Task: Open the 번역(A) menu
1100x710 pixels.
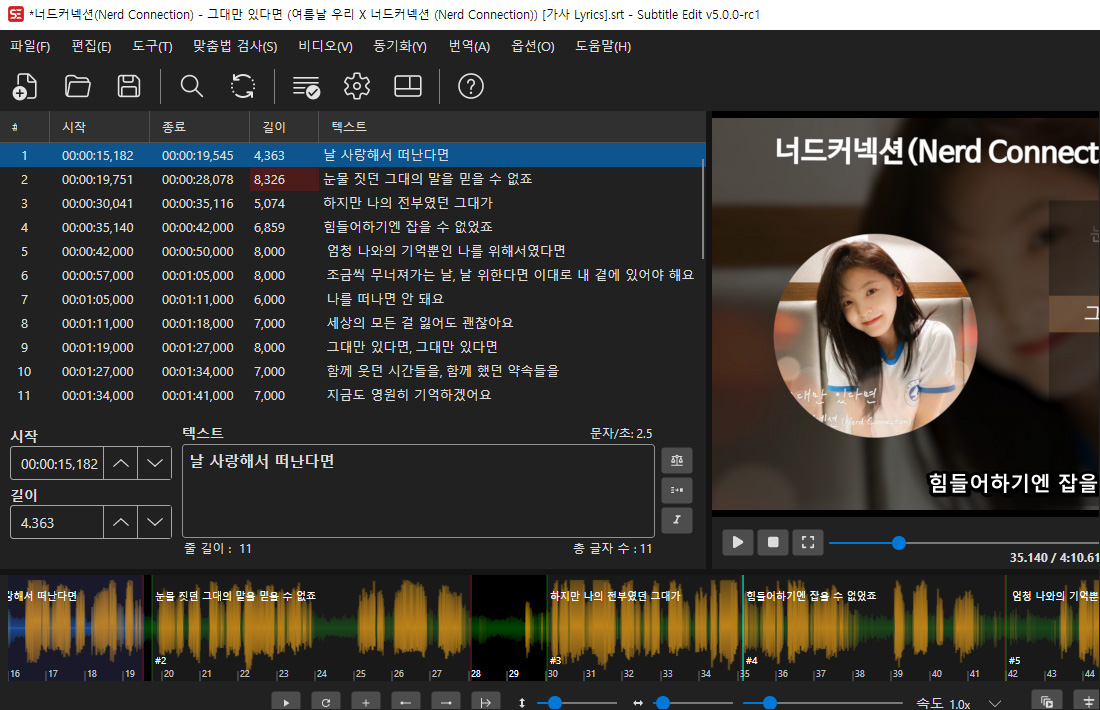Action: (x=469, y=46)
